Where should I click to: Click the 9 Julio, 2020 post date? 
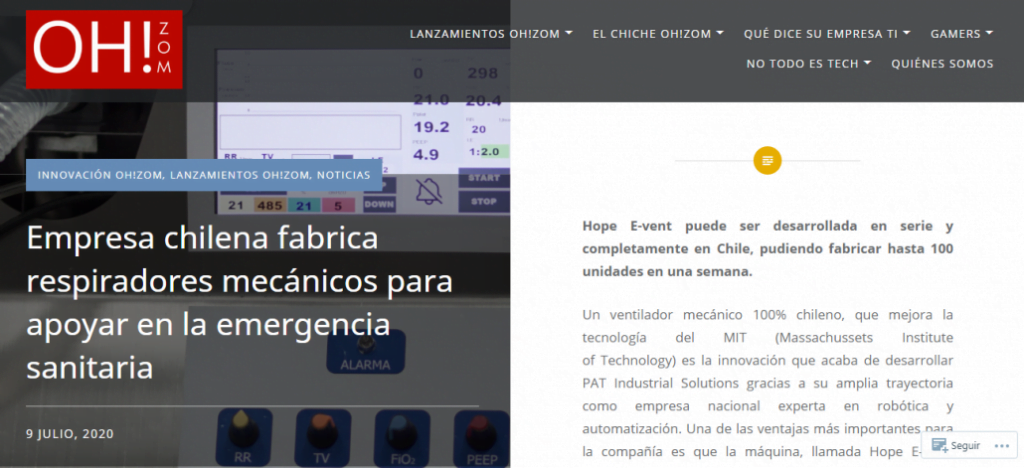click(x=70, y=434)
